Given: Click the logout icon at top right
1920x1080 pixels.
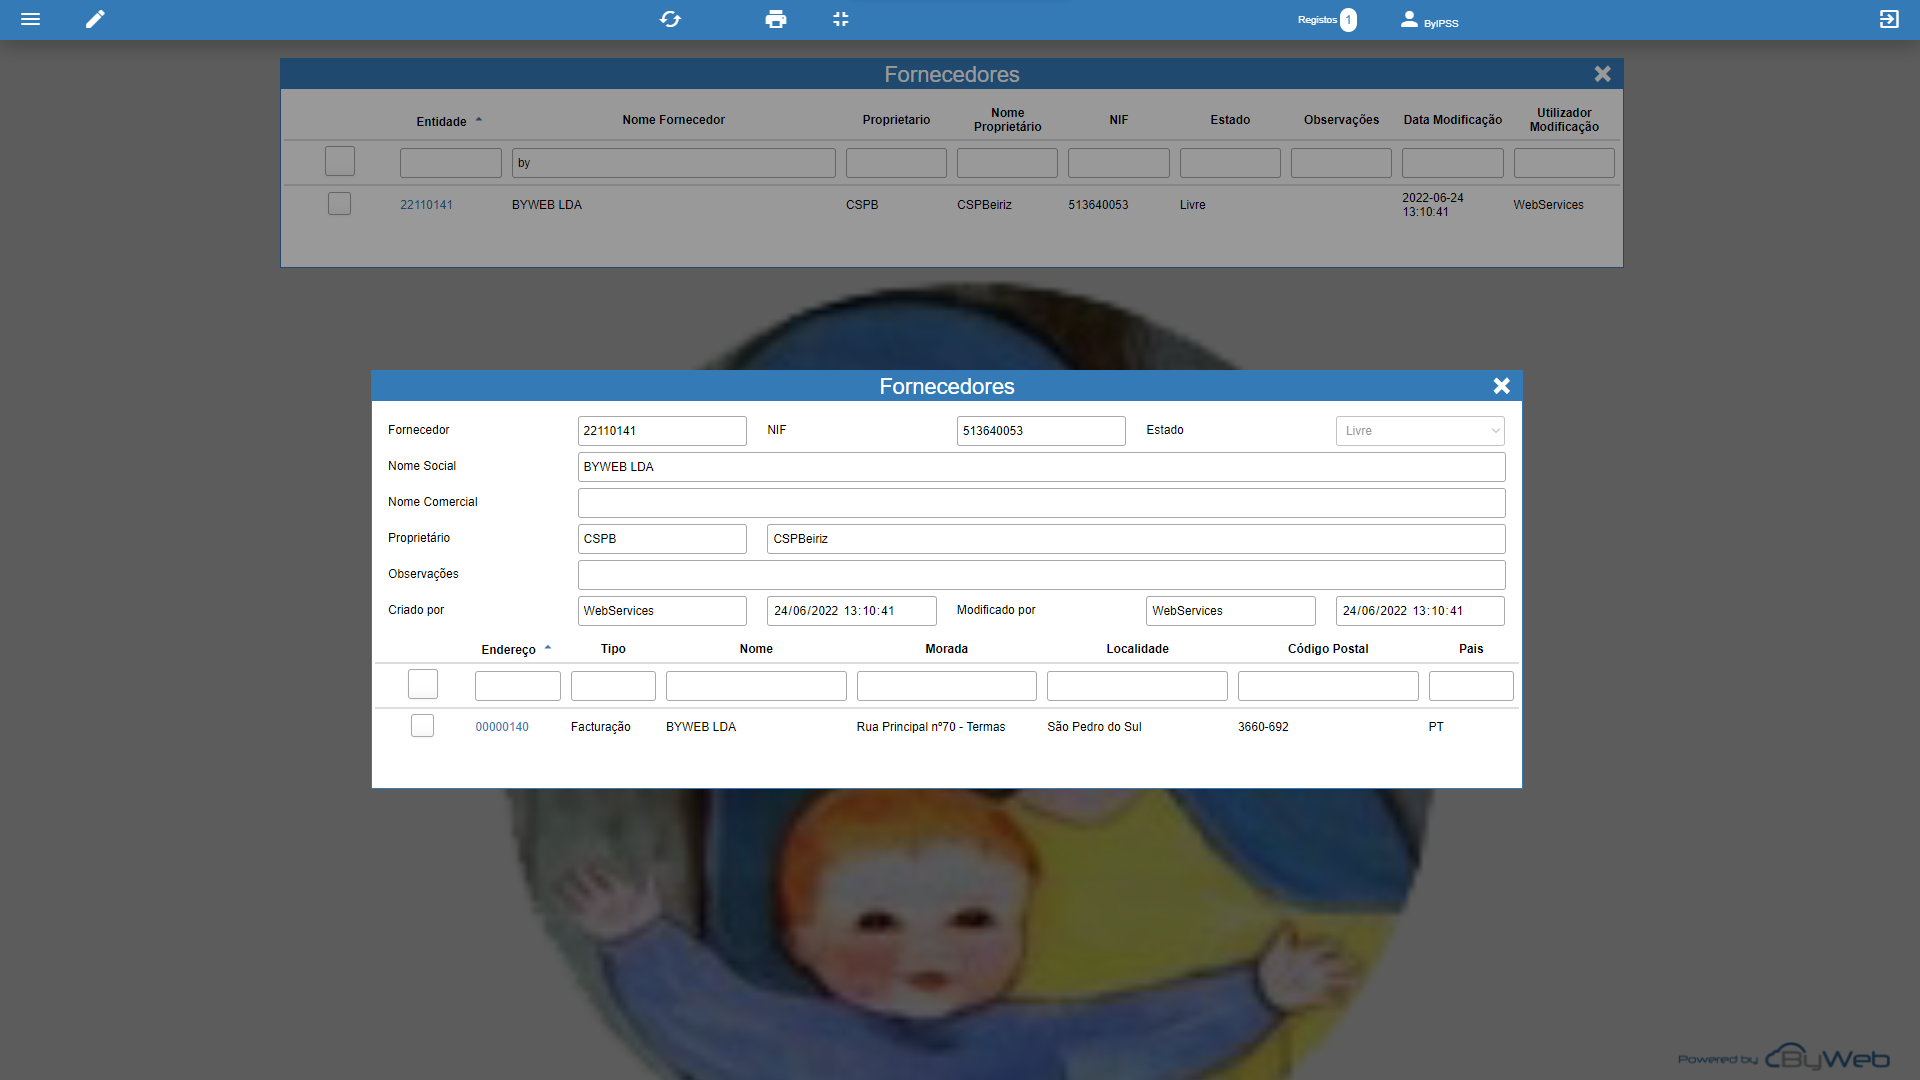Looking at the screenshot, I should click(1888, 19).
